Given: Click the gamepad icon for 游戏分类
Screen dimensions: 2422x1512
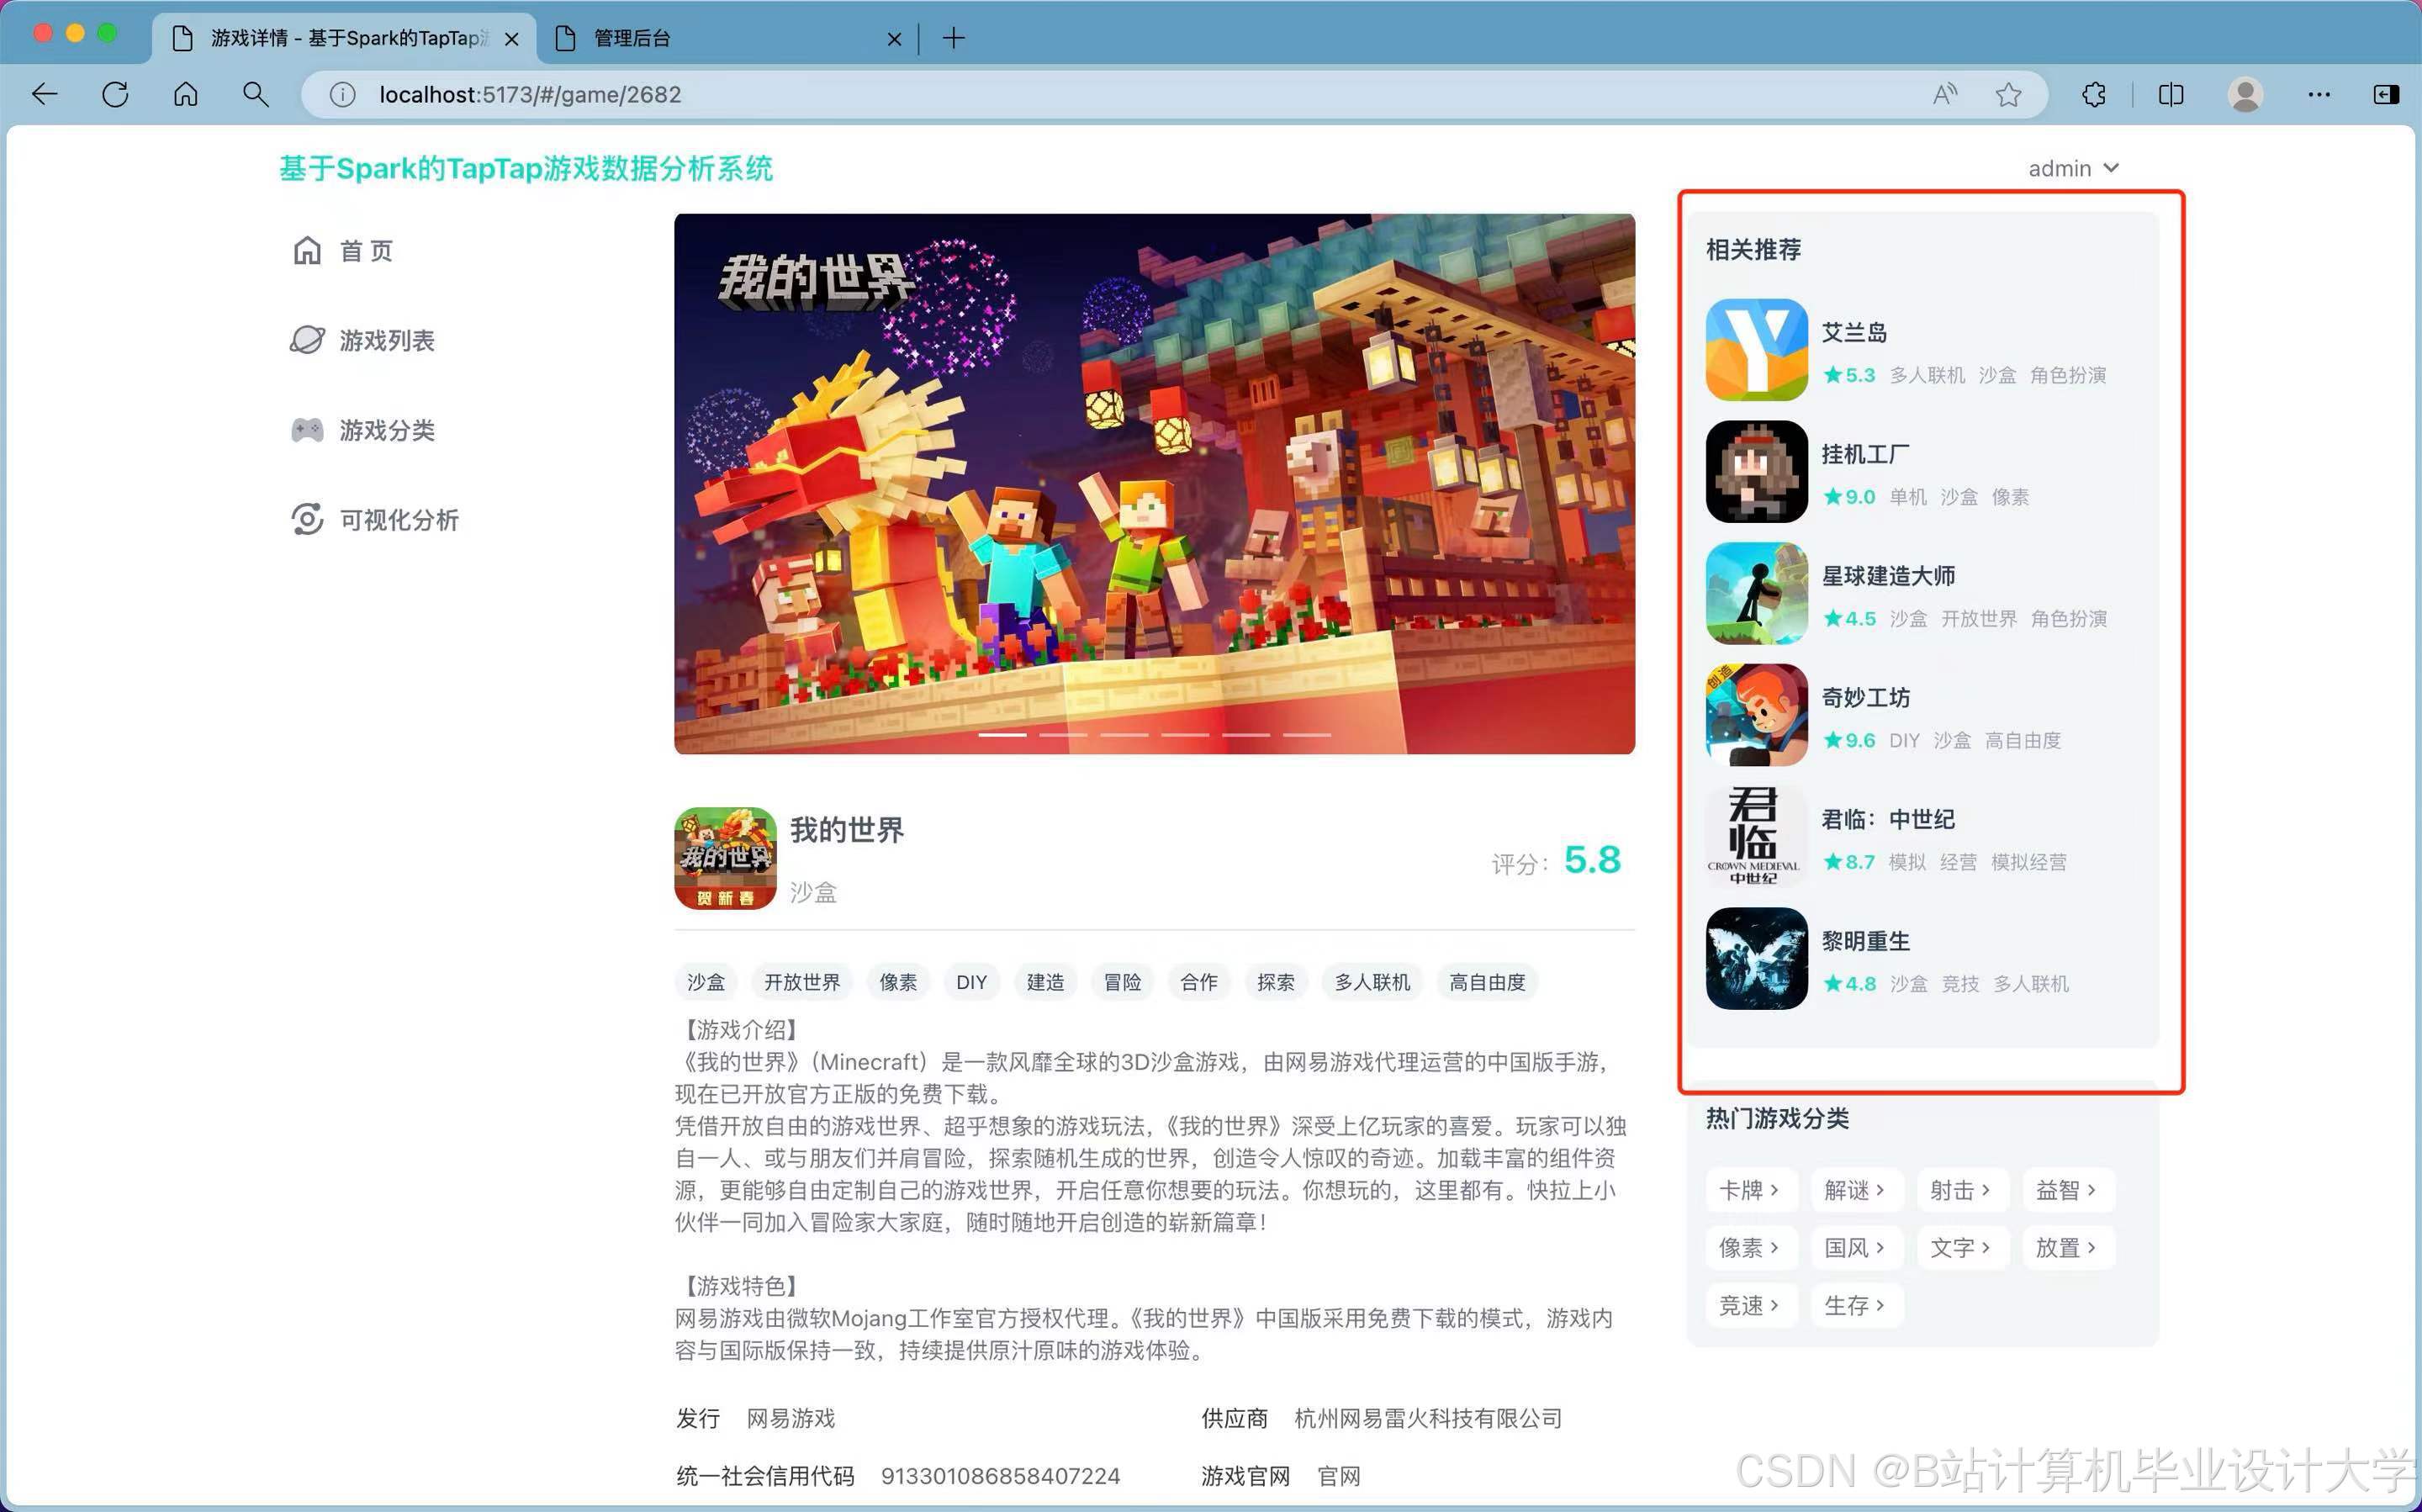Looking at the screenshot, I should point(307,430).
